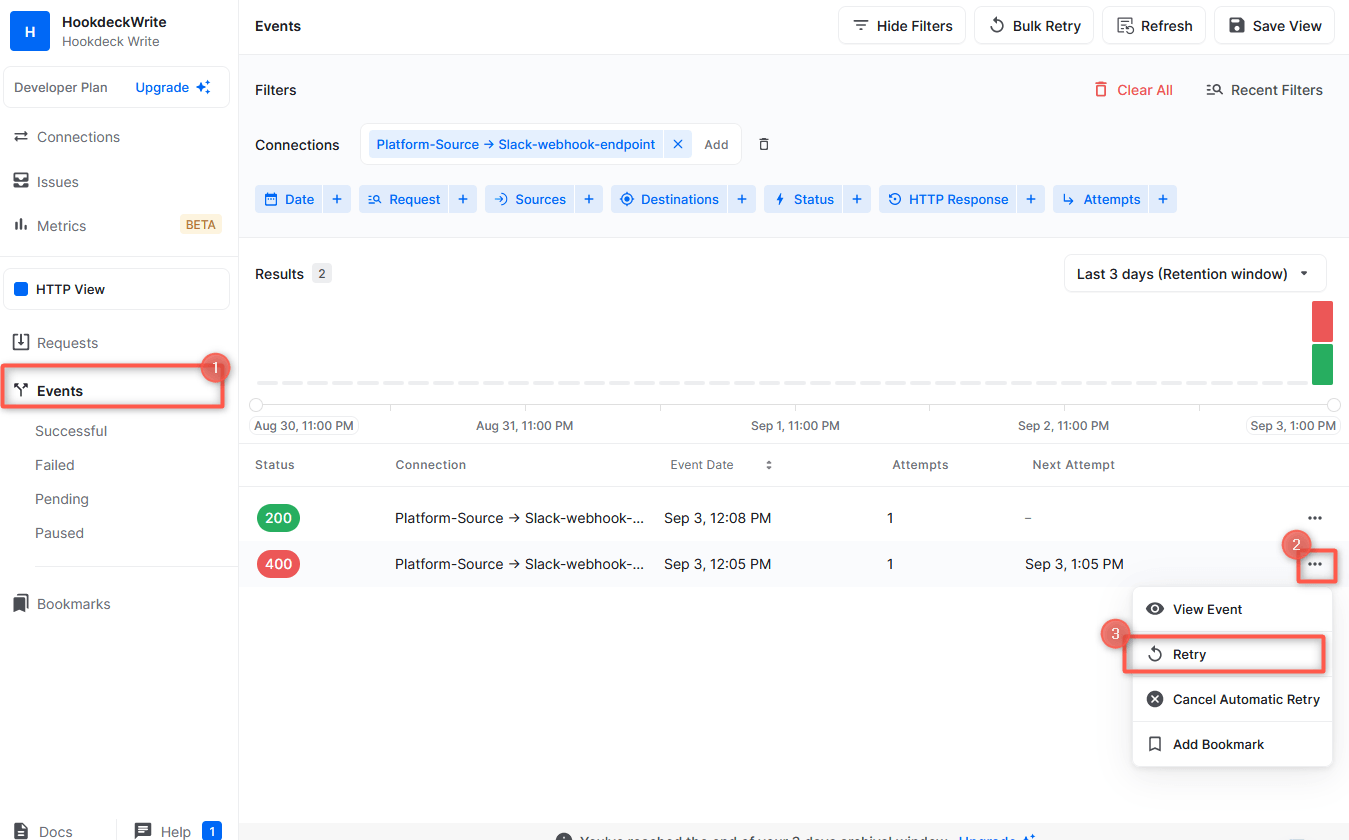Click the plus icon next to Date filter
The image size is (1349, 840).
(x=337, y=199)
